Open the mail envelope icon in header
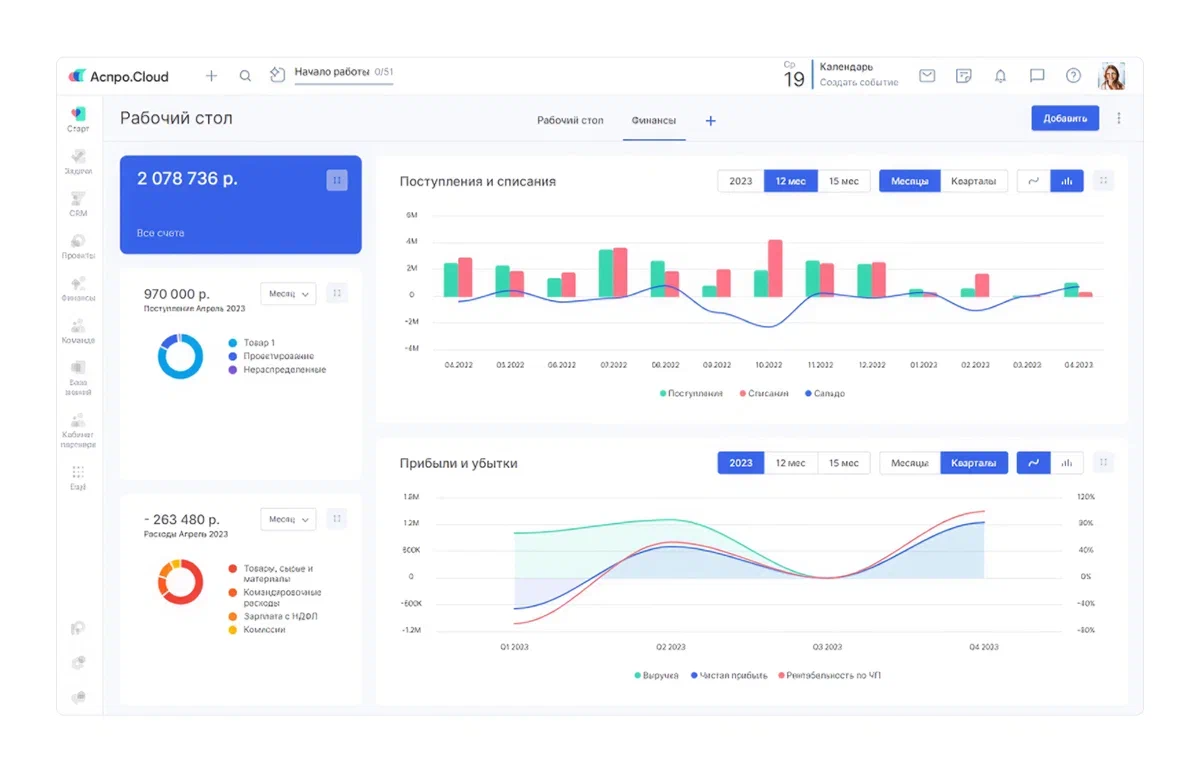The image size is (1200, 772). coord(927,76)
